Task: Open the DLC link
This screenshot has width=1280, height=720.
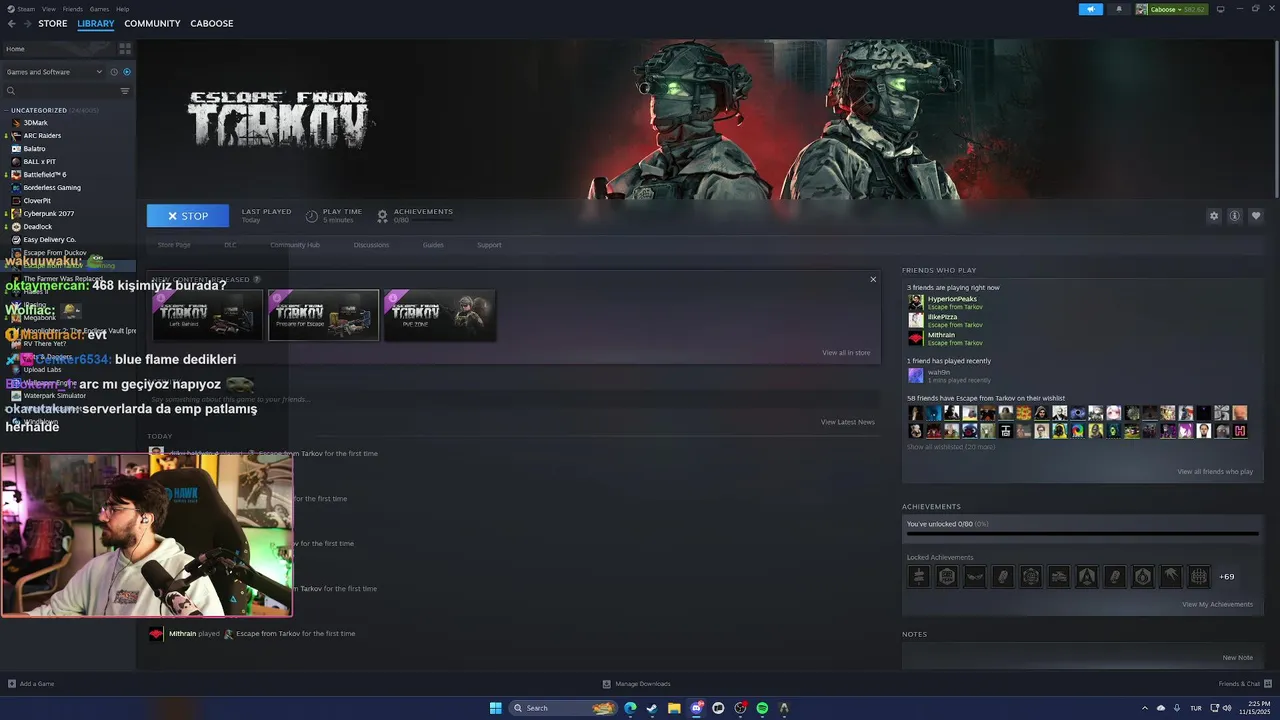Action: click(x=230, y=245)
